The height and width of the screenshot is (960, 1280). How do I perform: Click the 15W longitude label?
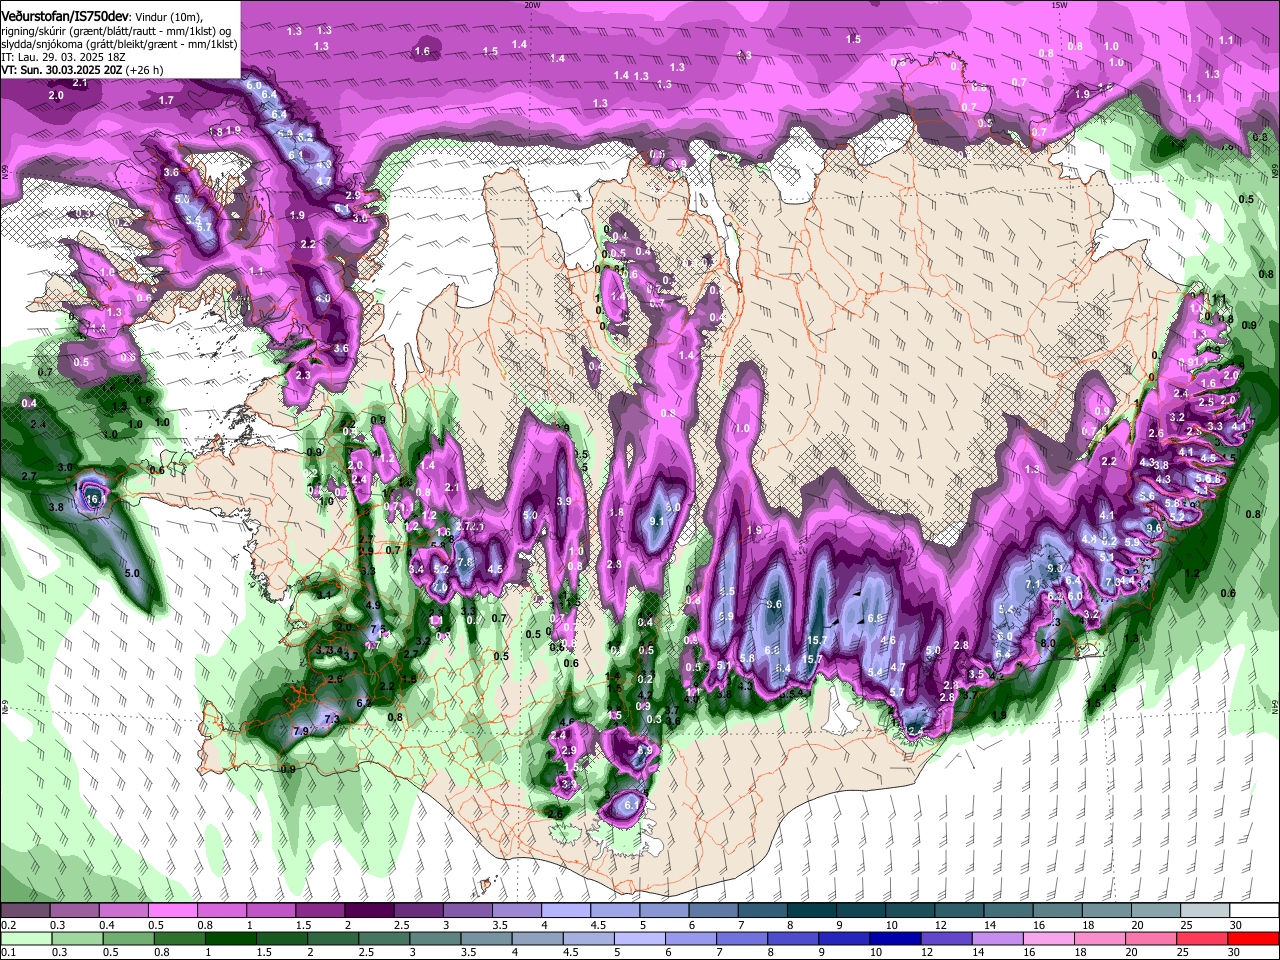1059,4
